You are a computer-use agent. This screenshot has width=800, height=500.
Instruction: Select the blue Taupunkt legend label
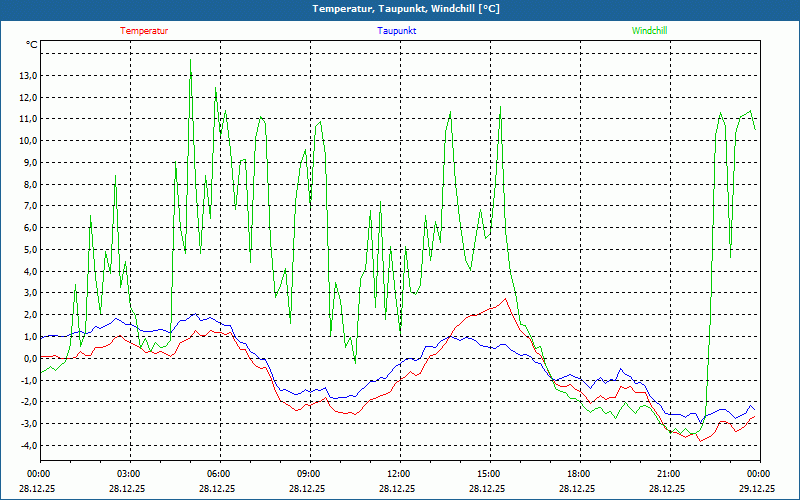[x=396, y=31]
